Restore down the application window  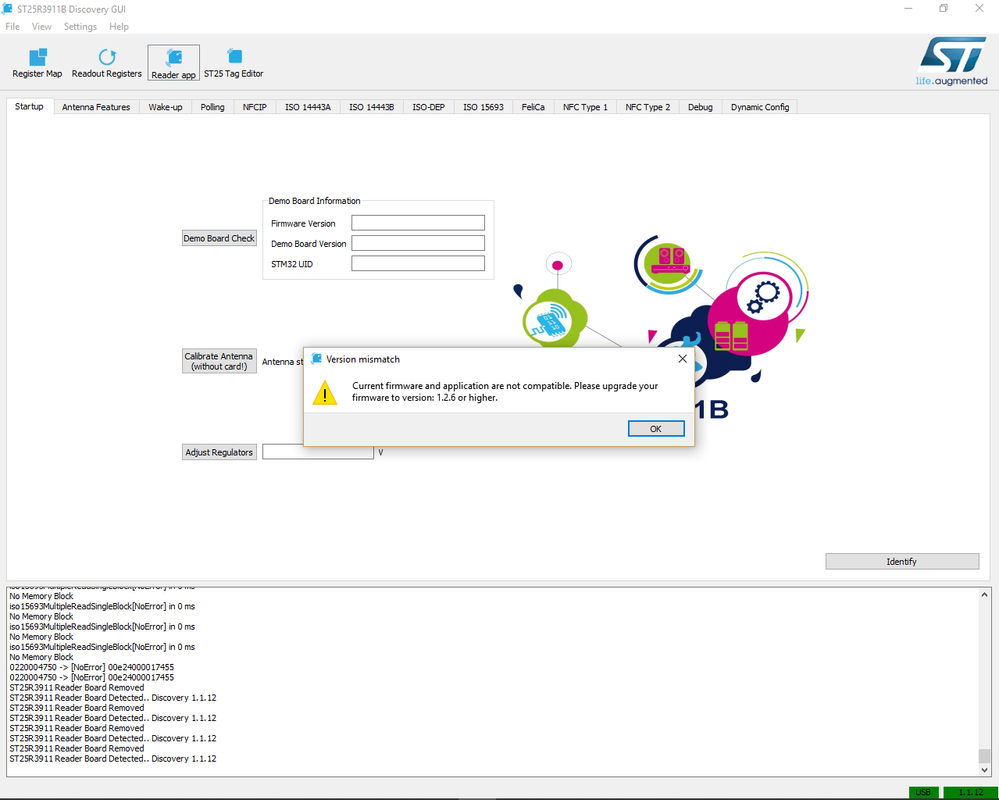(x=944, y=8)
